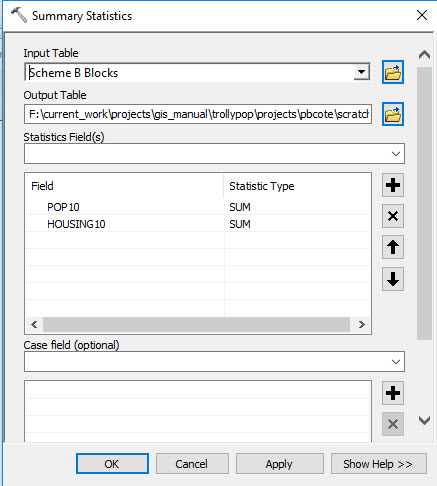Move selected field down with arrow
The width and height of the screenshot is (437, 486).
coord(393,279)
